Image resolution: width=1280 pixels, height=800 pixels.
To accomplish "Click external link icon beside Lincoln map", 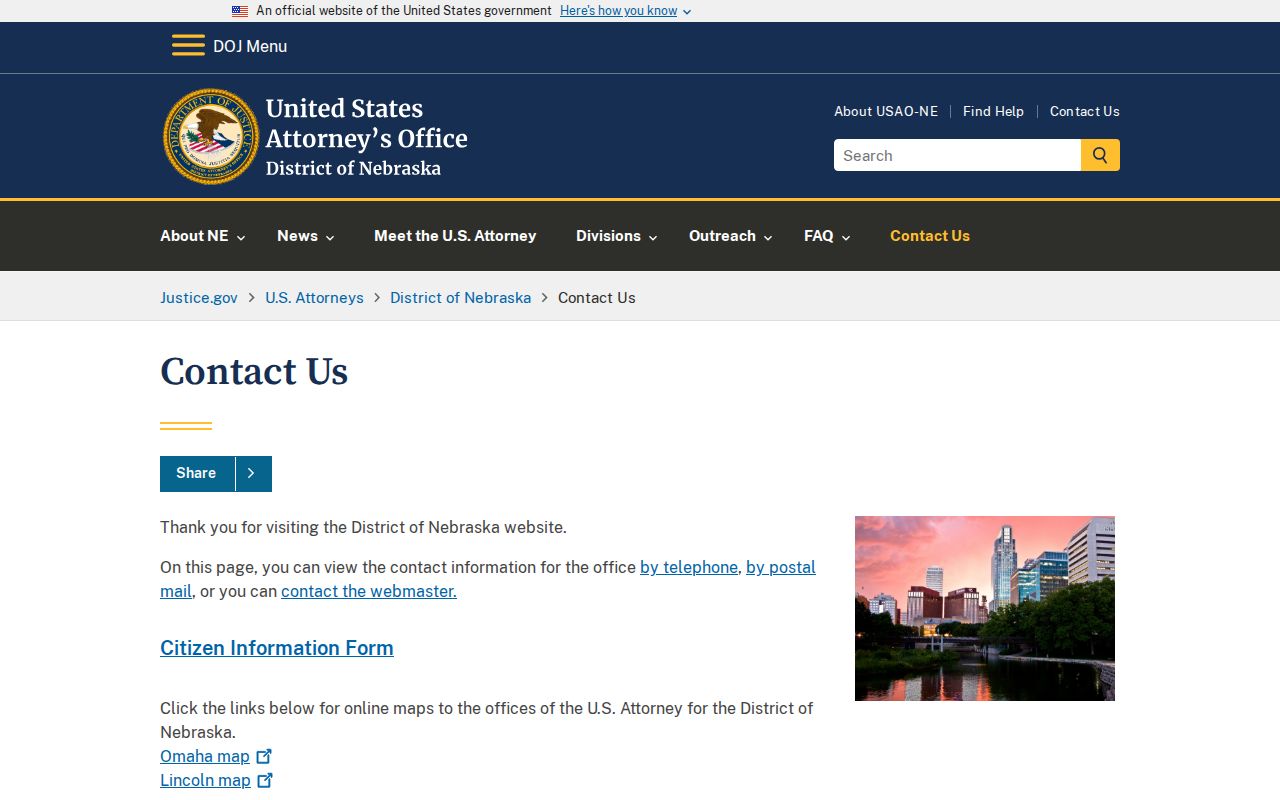I will click(265, 780).
